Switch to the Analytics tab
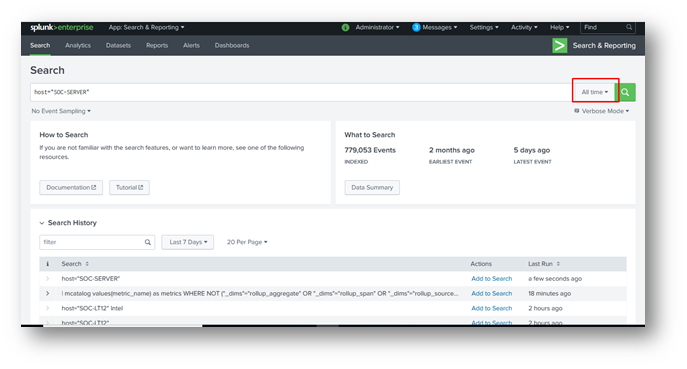 coord(78,46)
